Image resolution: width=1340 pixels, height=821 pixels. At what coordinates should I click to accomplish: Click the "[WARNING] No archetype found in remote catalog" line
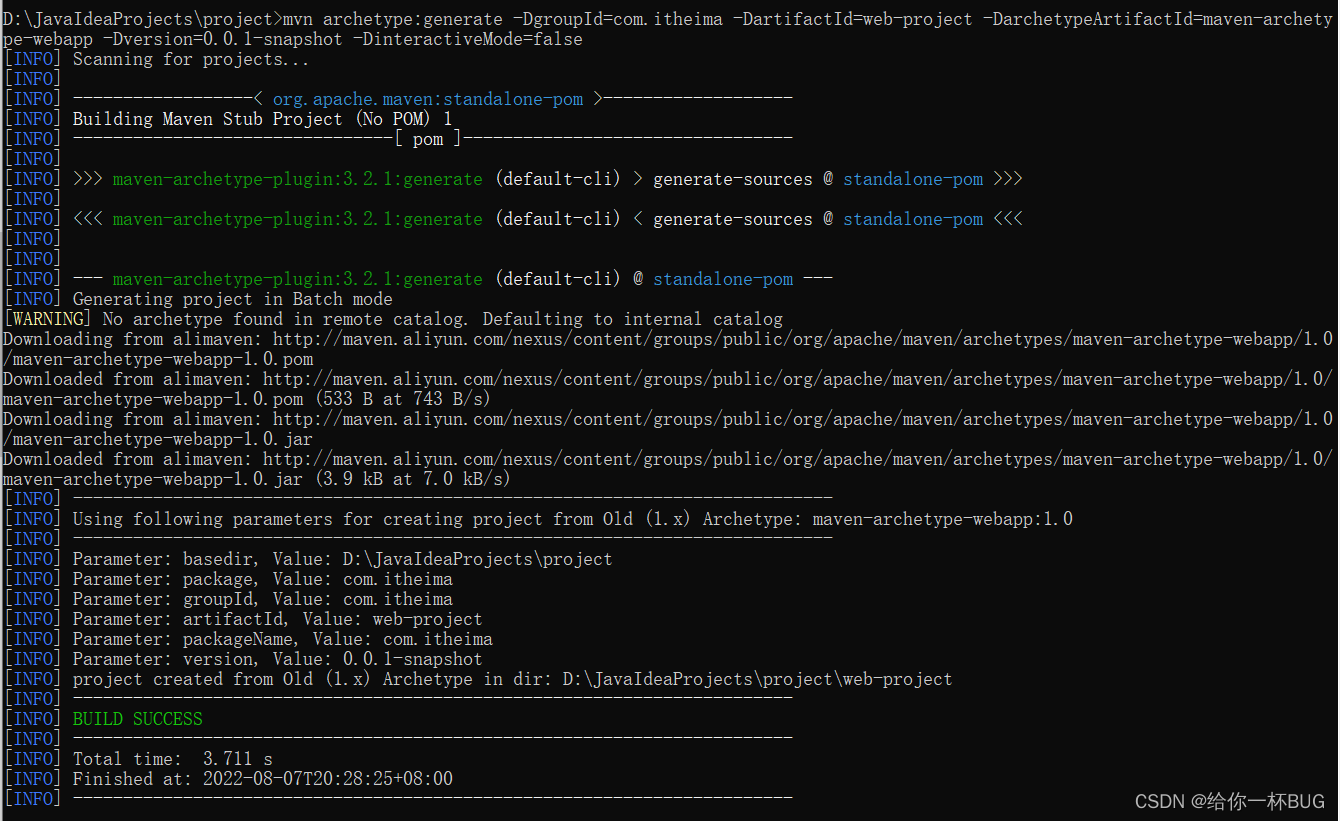(393, 319)
